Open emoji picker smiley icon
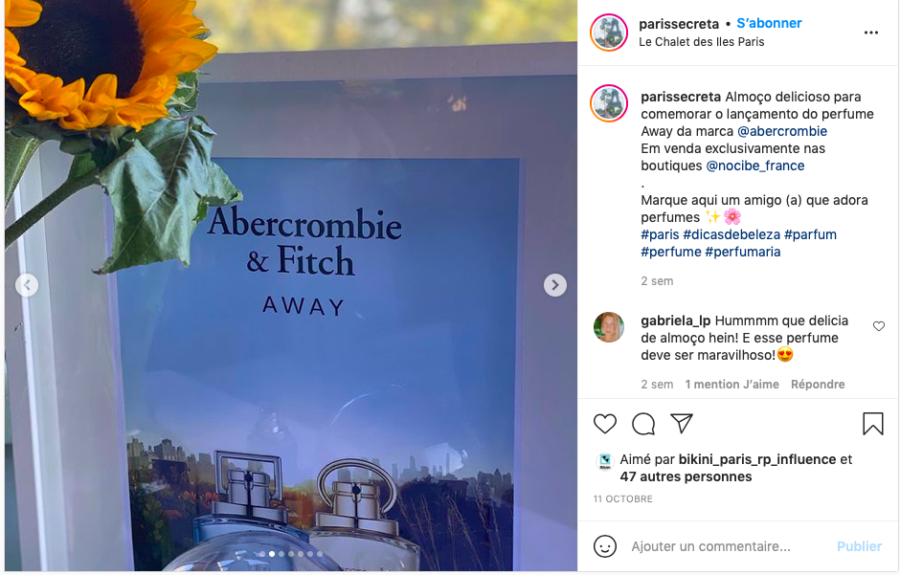The width and height of the screenshot is (900, 575). point(605,546)
